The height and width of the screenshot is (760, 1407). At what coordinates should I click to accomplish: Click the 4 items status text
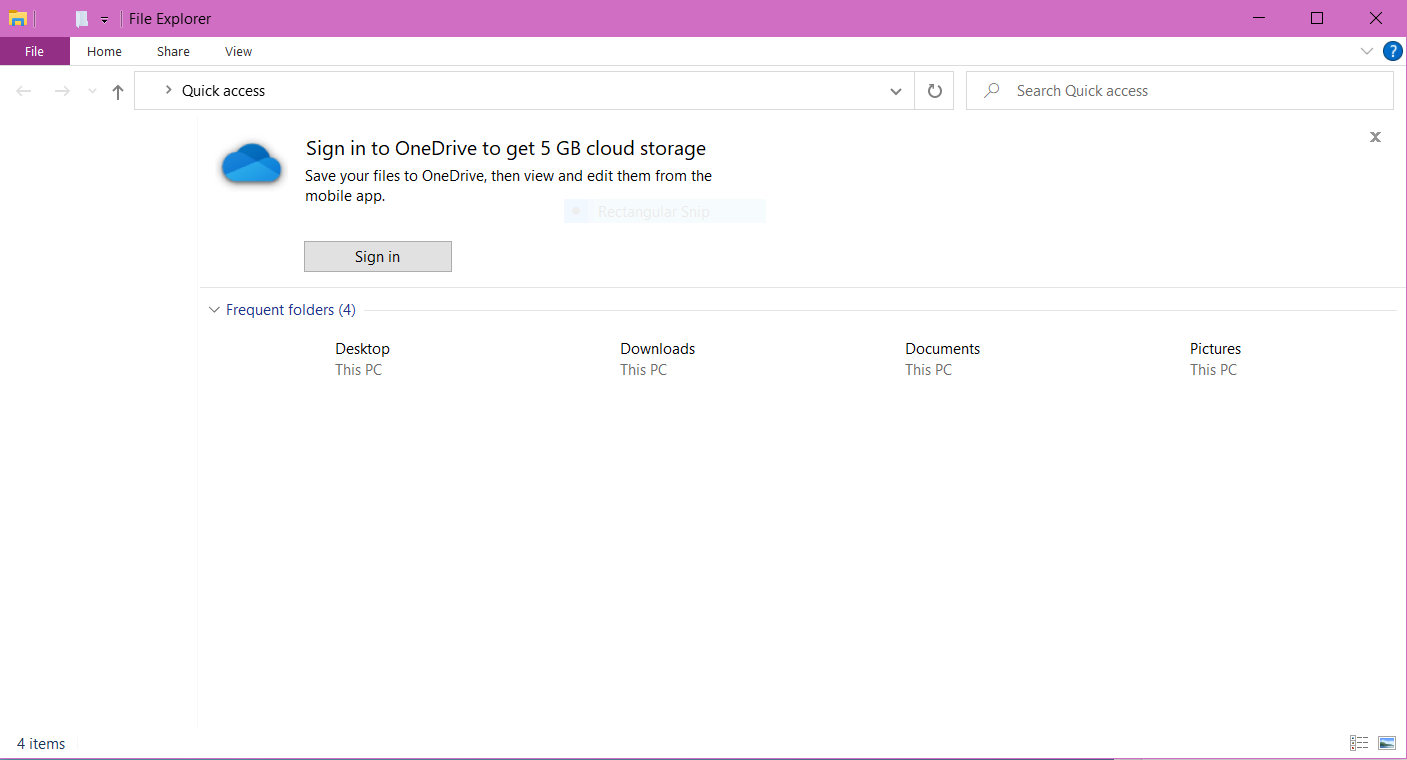point(41,744)
